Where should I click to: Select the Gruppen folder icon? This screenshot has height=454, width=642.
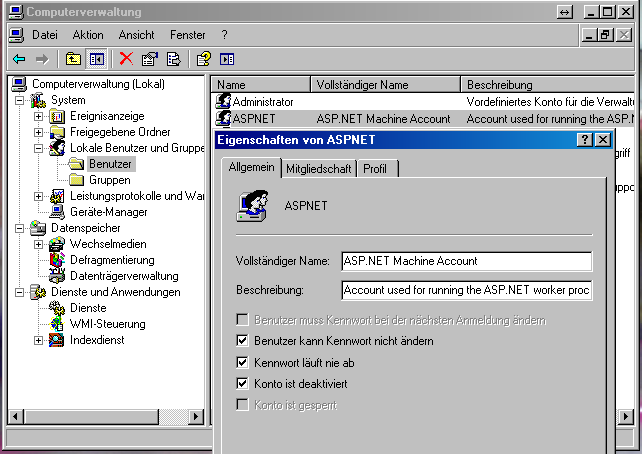point(76,180)
